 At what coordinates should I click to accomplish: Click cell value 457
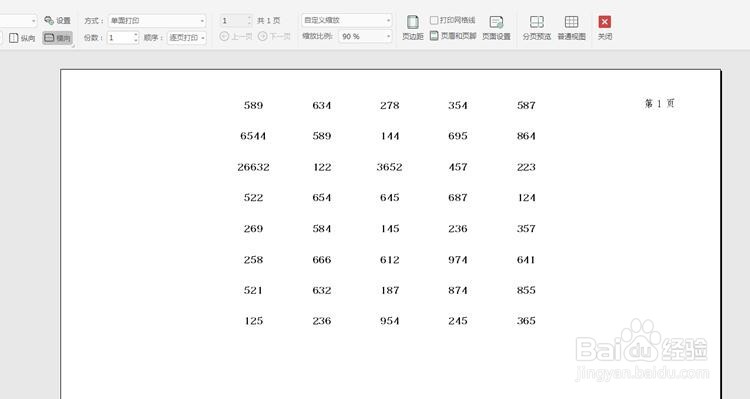458,167
